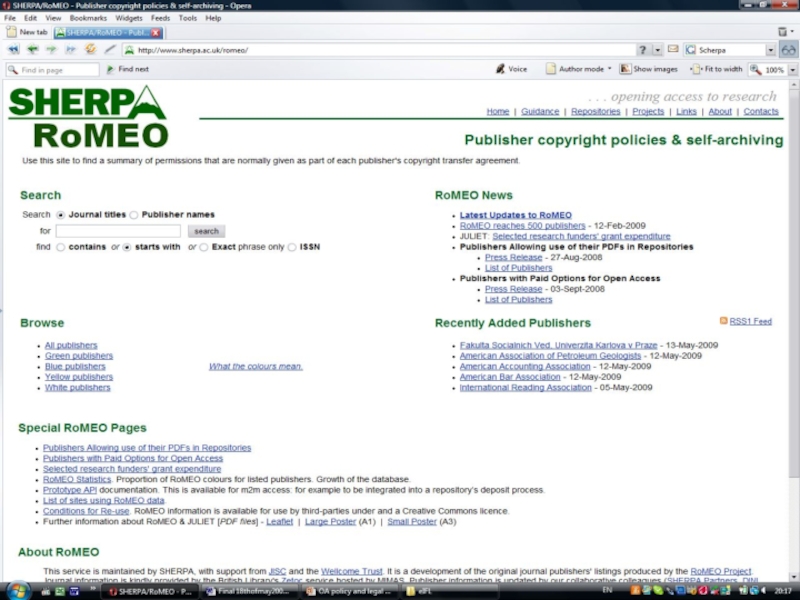
Task: Select the starts with radio button
Action: coord(127,247)
